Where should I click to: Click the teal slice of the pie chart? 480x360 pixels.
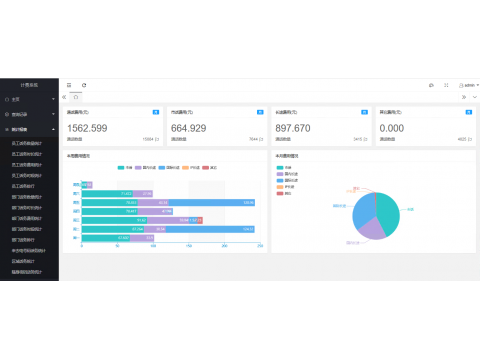click(388, 212)
